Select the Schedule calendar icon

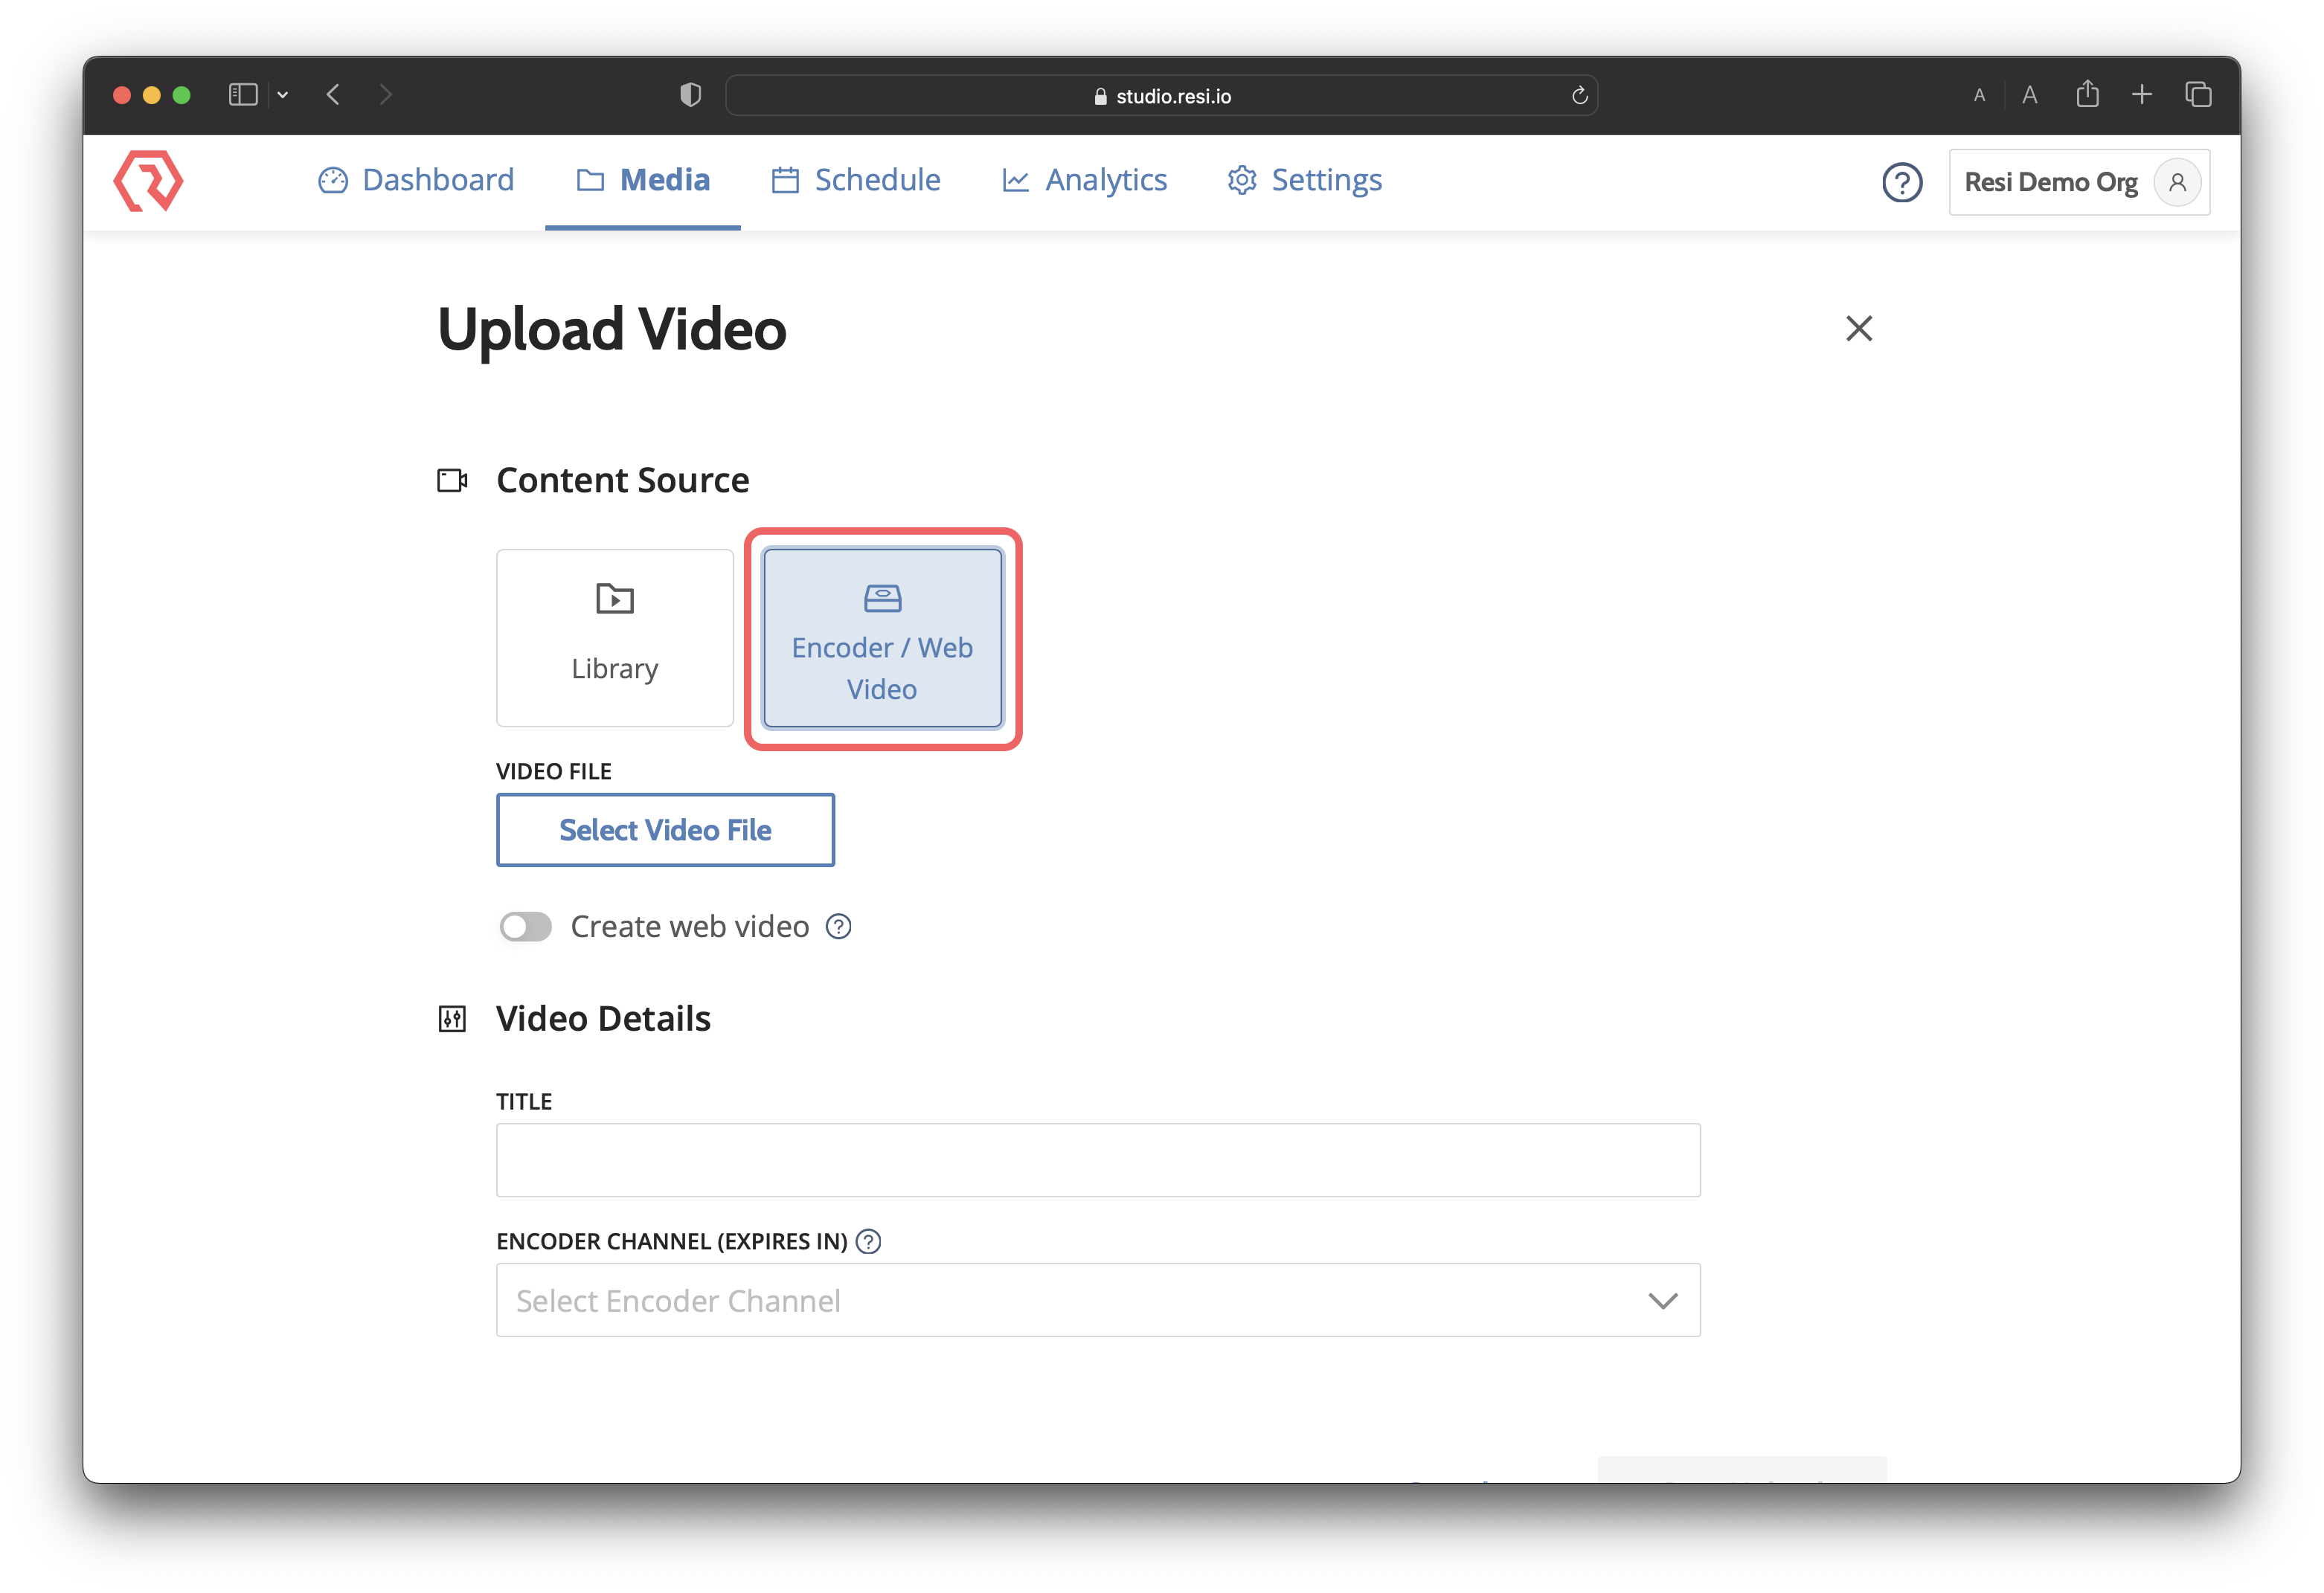click(785, 180)
